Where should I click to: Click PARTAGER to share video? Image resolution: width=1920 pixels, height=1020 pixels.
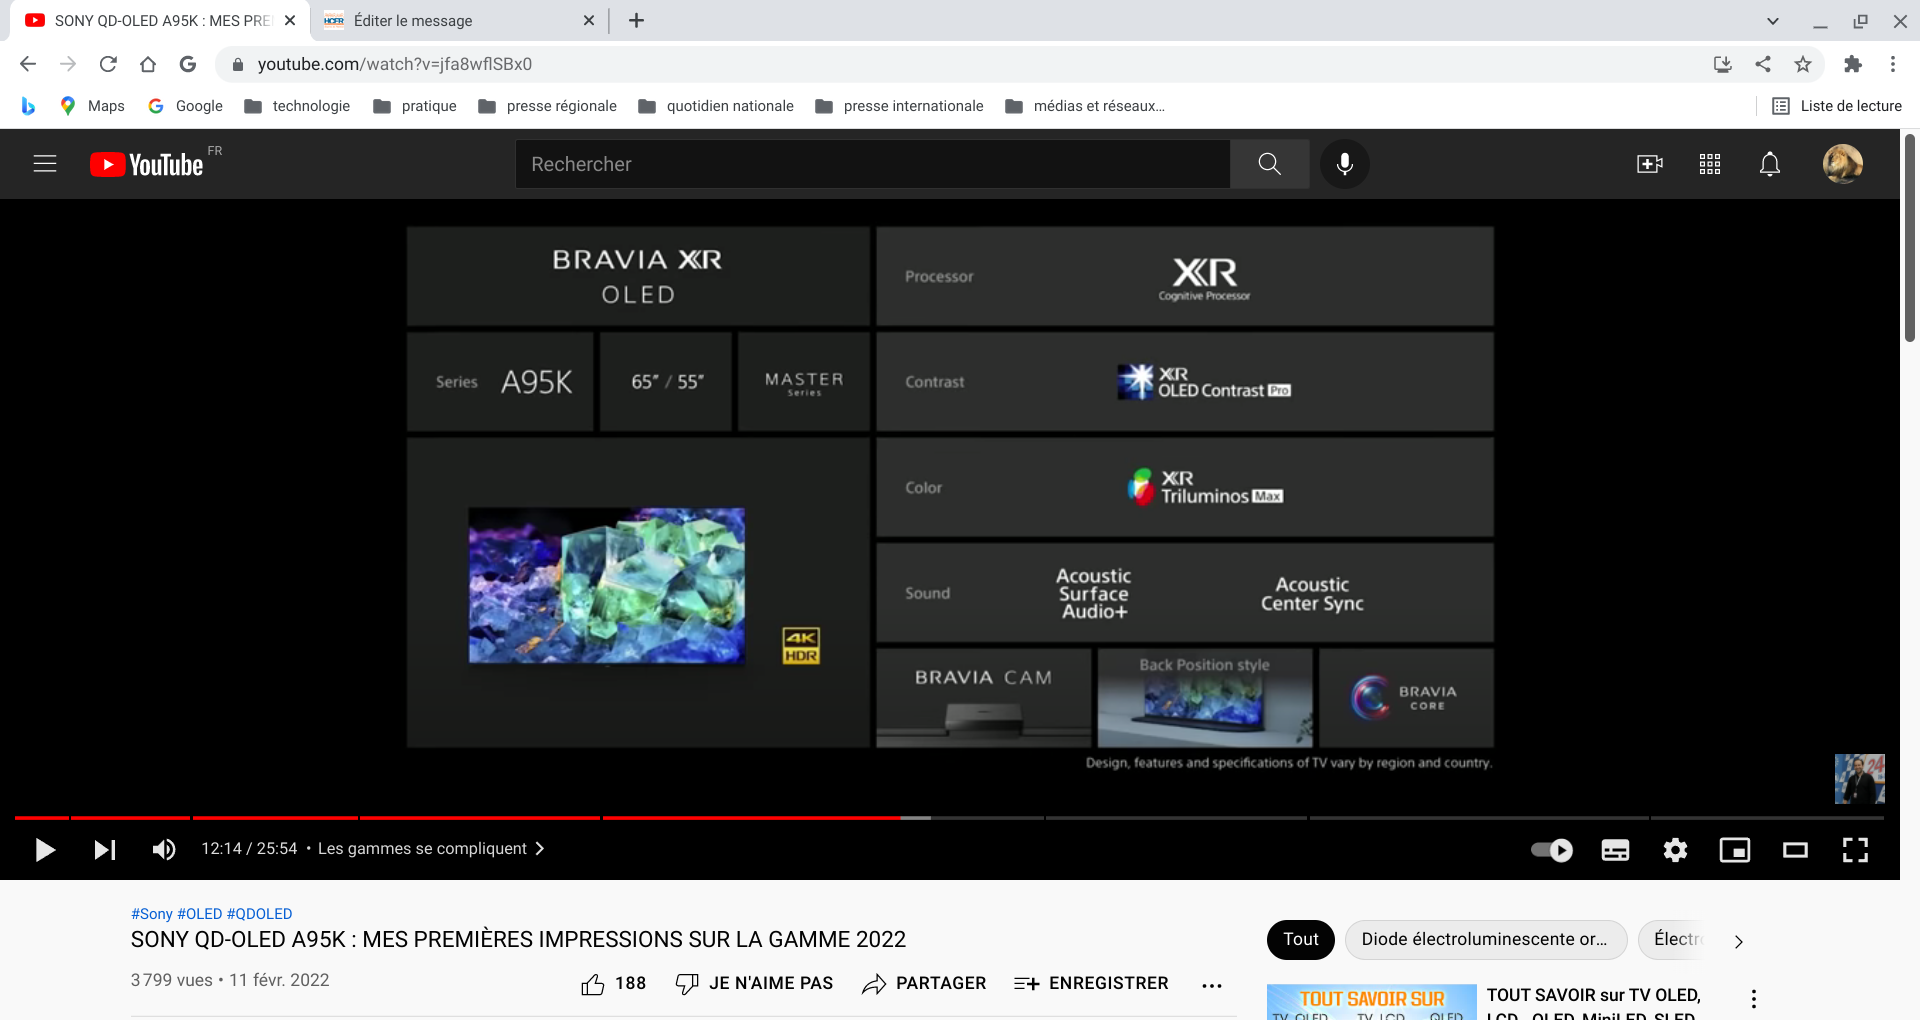click(x=924, y=984)
